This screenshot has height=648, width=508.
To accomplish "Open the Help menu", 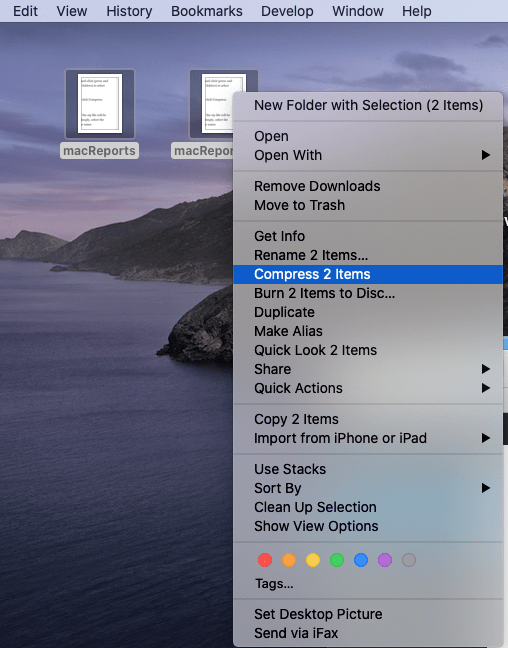I will click(417, 11).
